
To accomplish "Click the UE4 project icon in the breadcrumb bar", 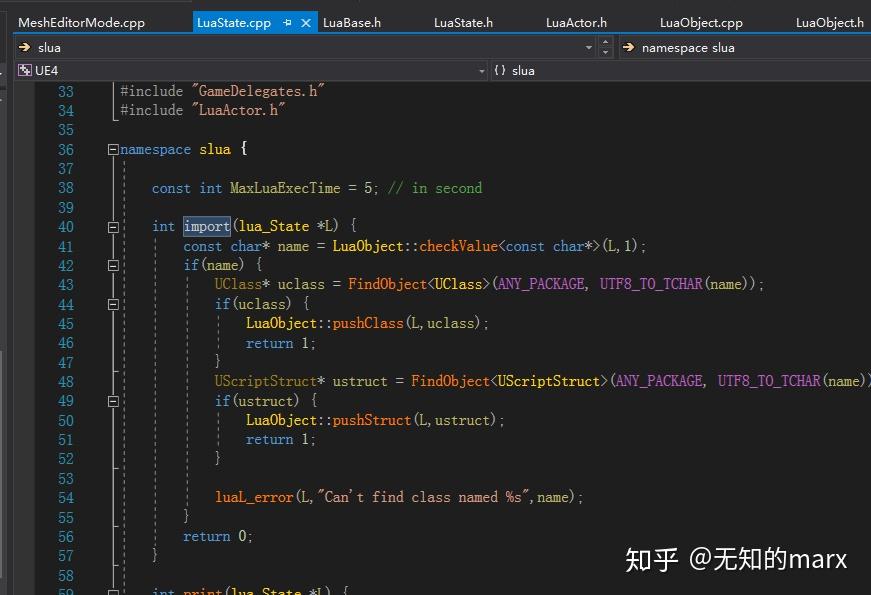I will pos(23,71).
